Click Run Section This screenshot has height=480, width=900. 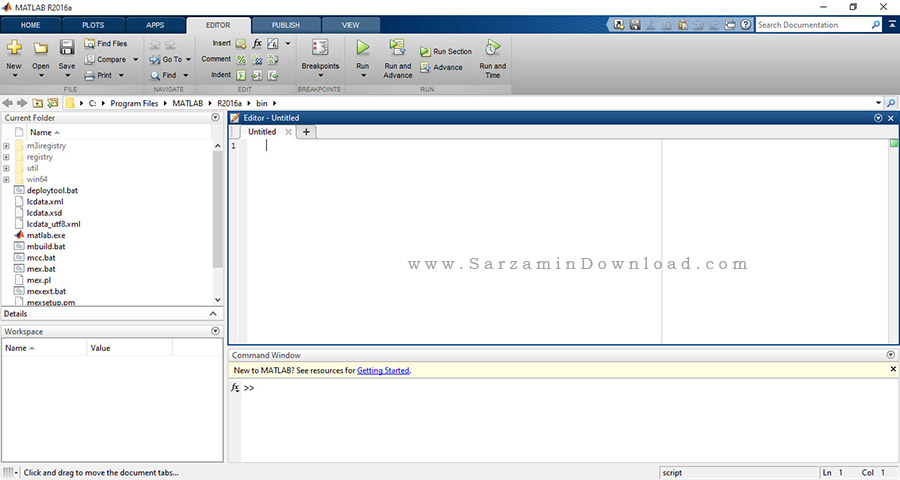(x=445, y=51)
